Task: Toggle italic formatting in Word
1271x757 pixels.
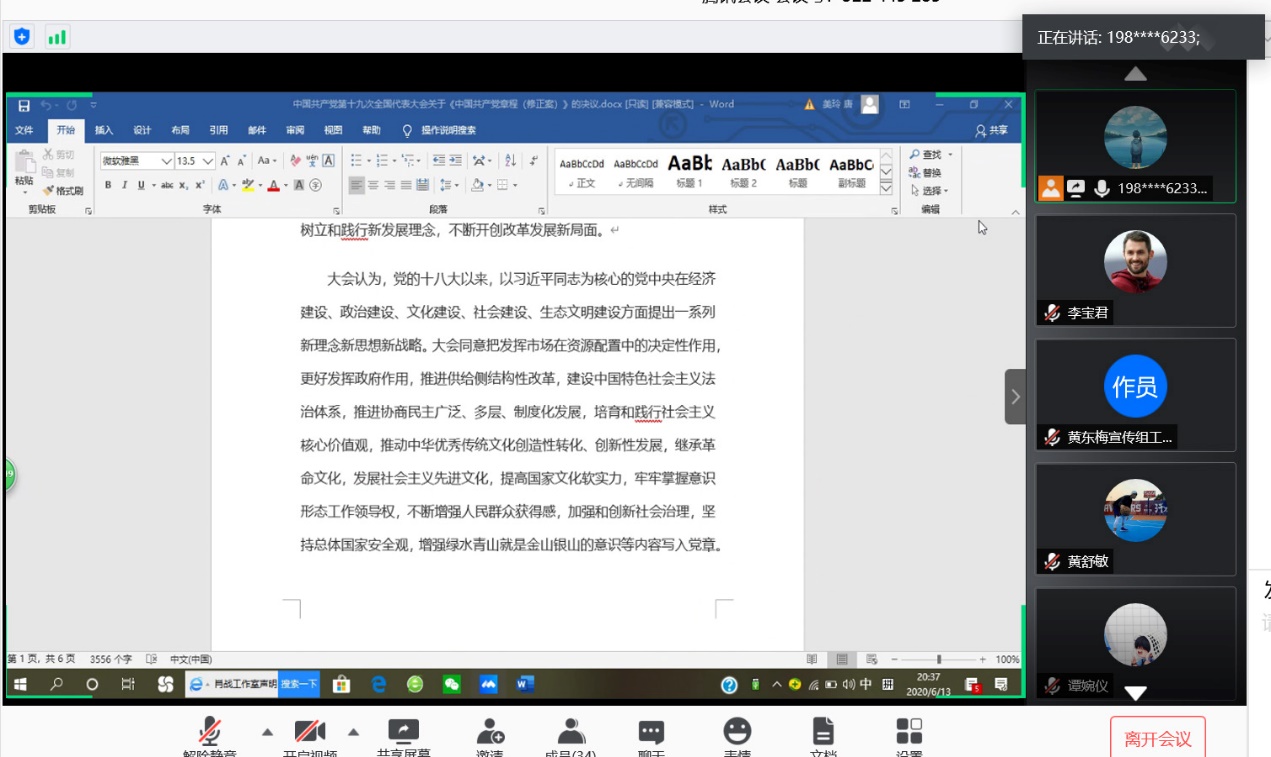Action: click(x=124, y=185)
